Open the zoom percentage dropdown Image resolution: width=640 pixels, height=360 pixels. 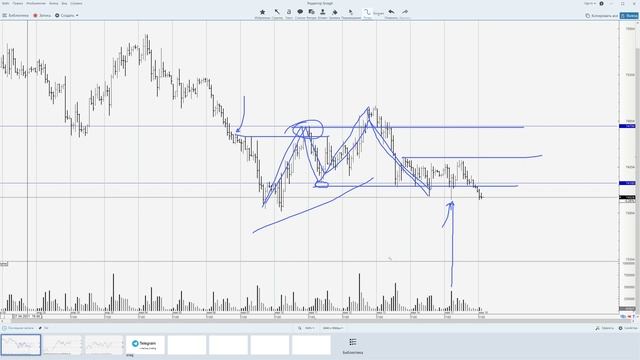(x=310, y=328)
